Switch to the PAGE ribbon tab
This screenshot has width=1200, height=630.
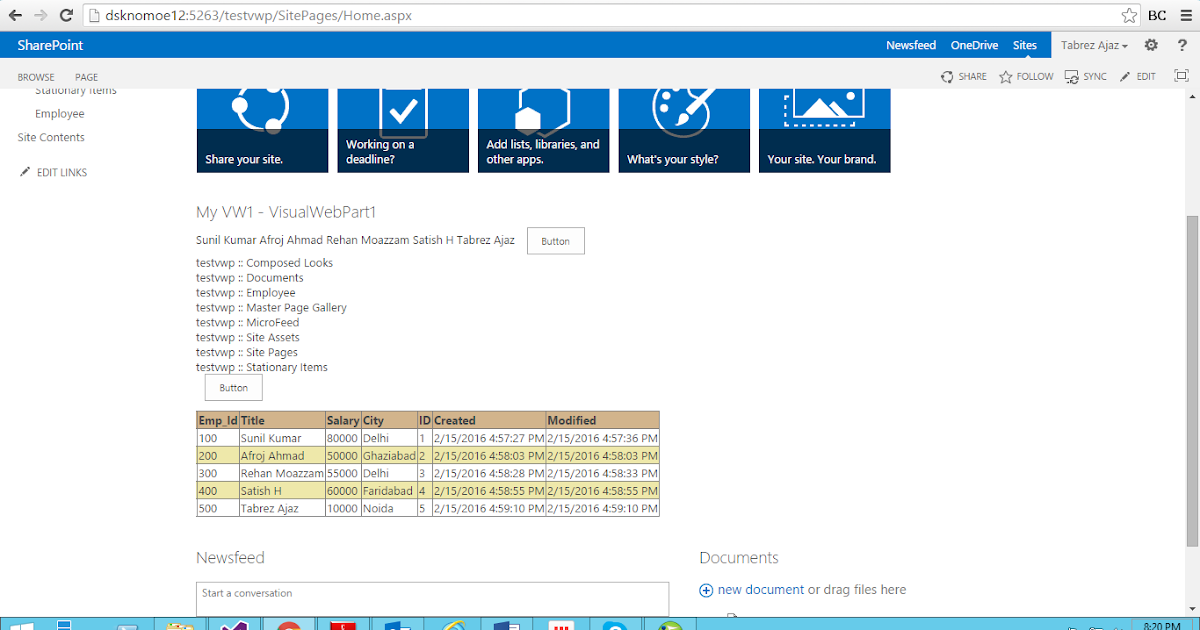86,77
